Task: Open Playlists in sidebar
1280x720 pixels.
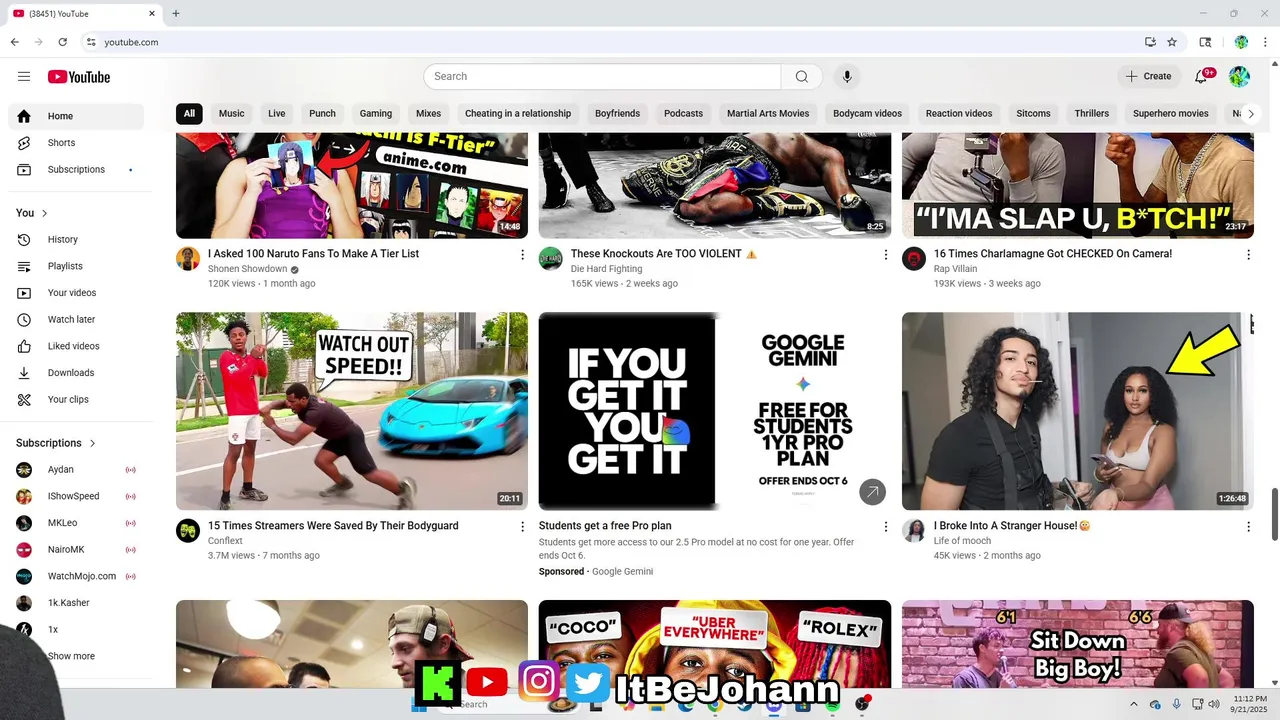Action: click(76, 266)
